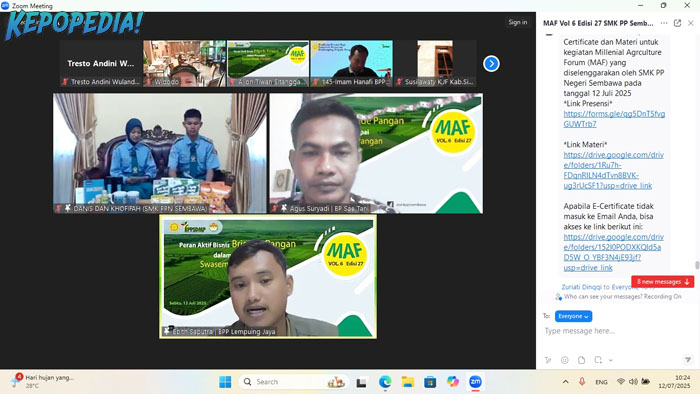Open the Link Materi Google Drive link
The width and height of the screenshot is (700, 394).
coord(613,170)
